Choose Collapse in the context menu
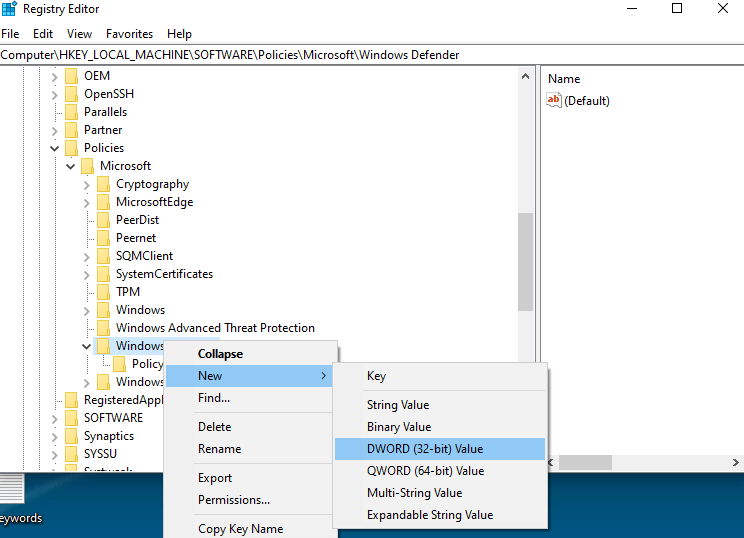Viewport: 744px width, 538px height. coord(250,354)
